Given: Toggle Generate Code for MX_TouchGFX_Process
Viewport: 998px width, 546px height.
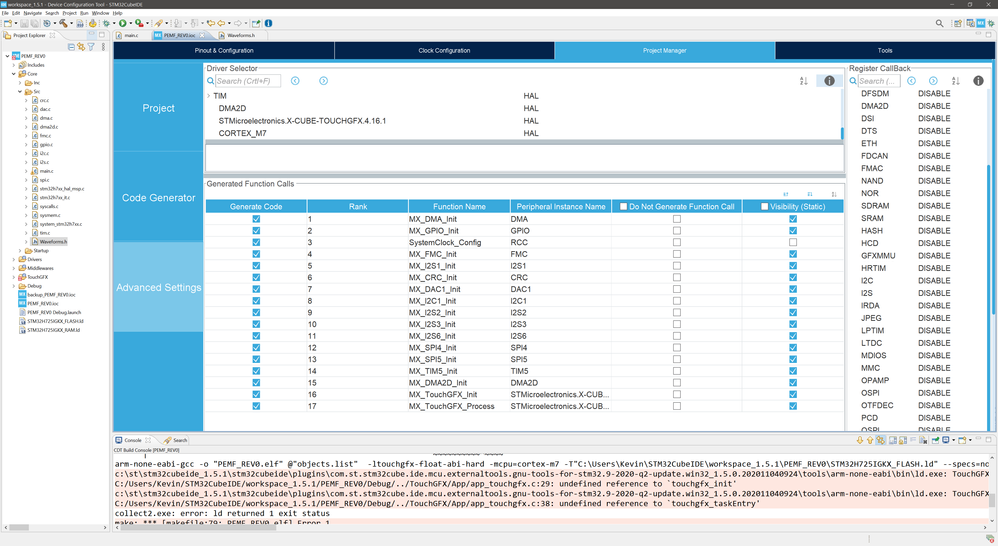Looking at the screenshot, I should [x=256, y=406].
